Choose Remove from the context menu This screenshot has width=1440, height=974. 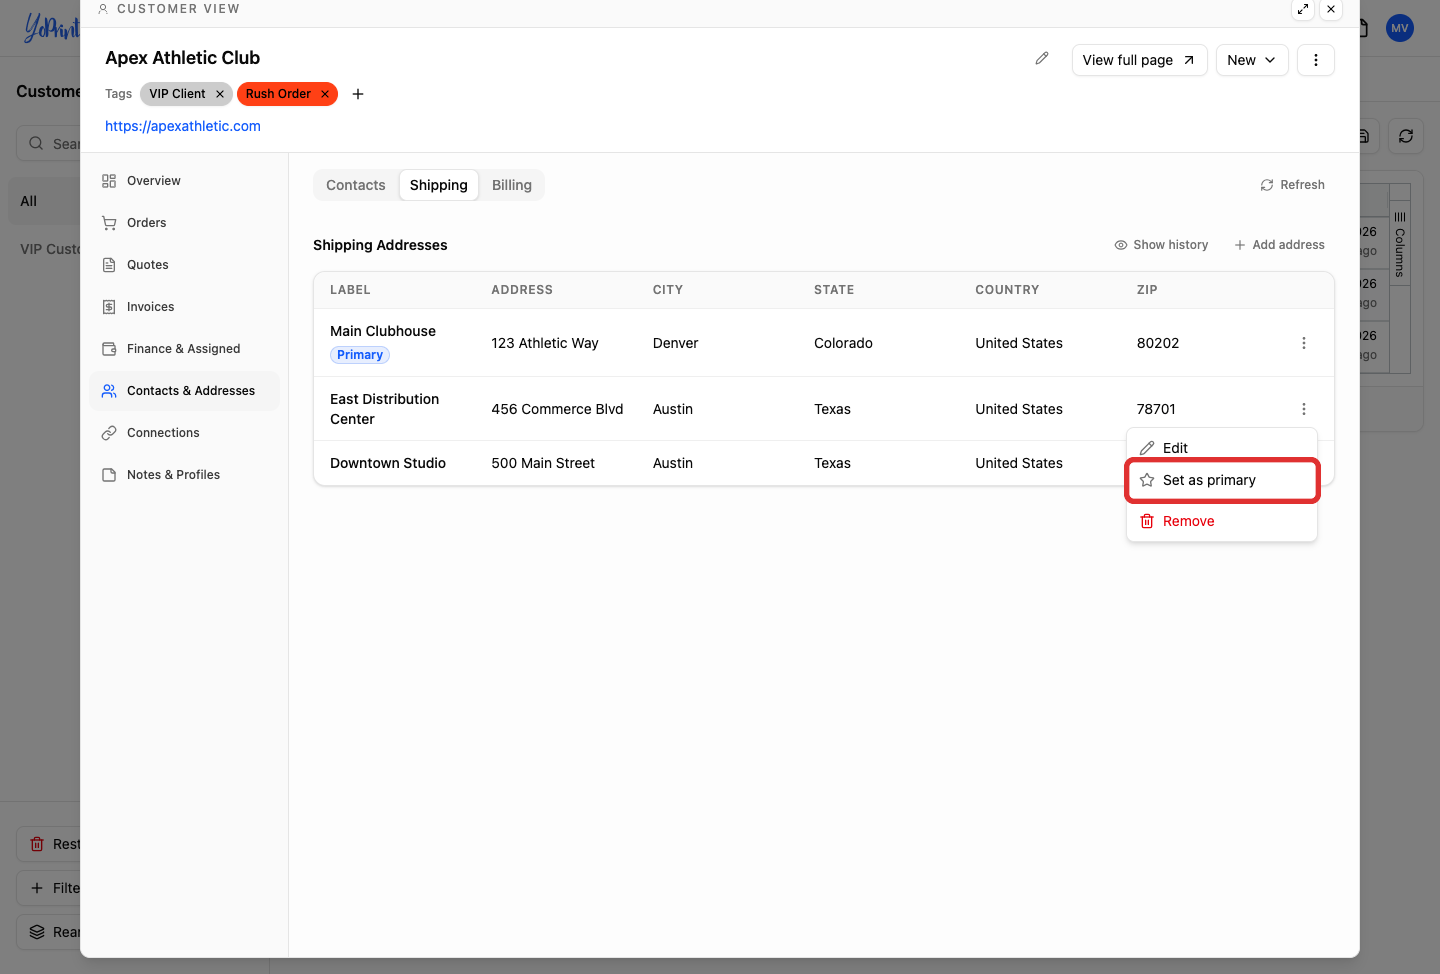pos(1222,521)
